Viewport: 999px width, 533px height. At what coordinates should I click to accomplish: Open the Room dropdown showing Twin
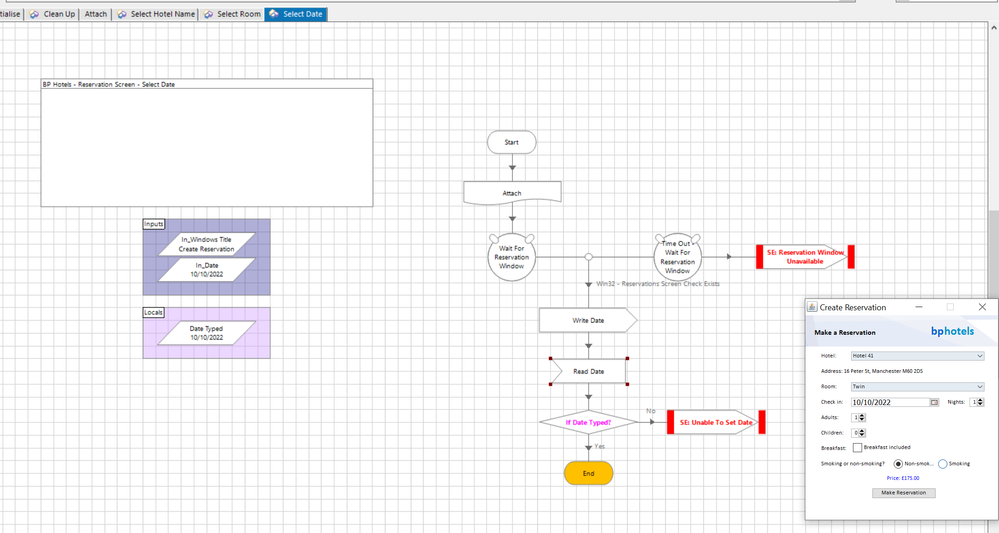click(x=917, y=387)
